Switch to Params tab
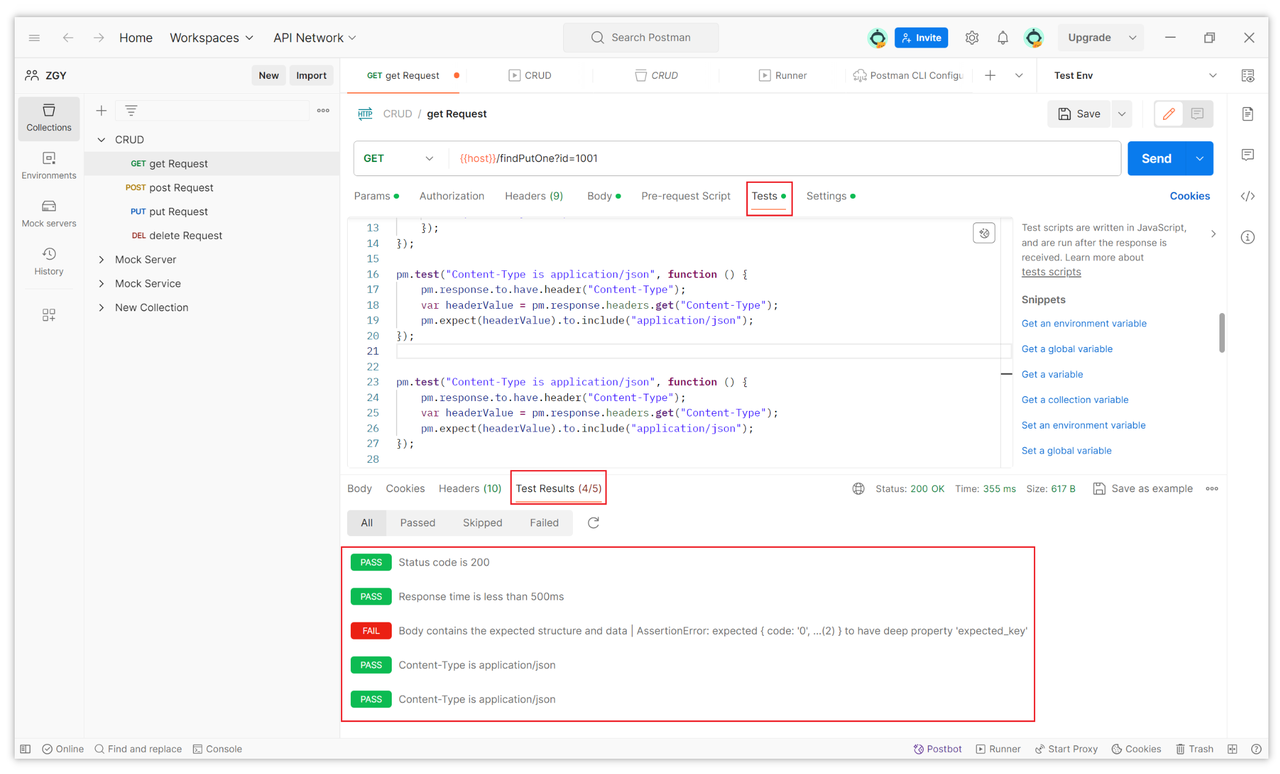 click(376, 196)
